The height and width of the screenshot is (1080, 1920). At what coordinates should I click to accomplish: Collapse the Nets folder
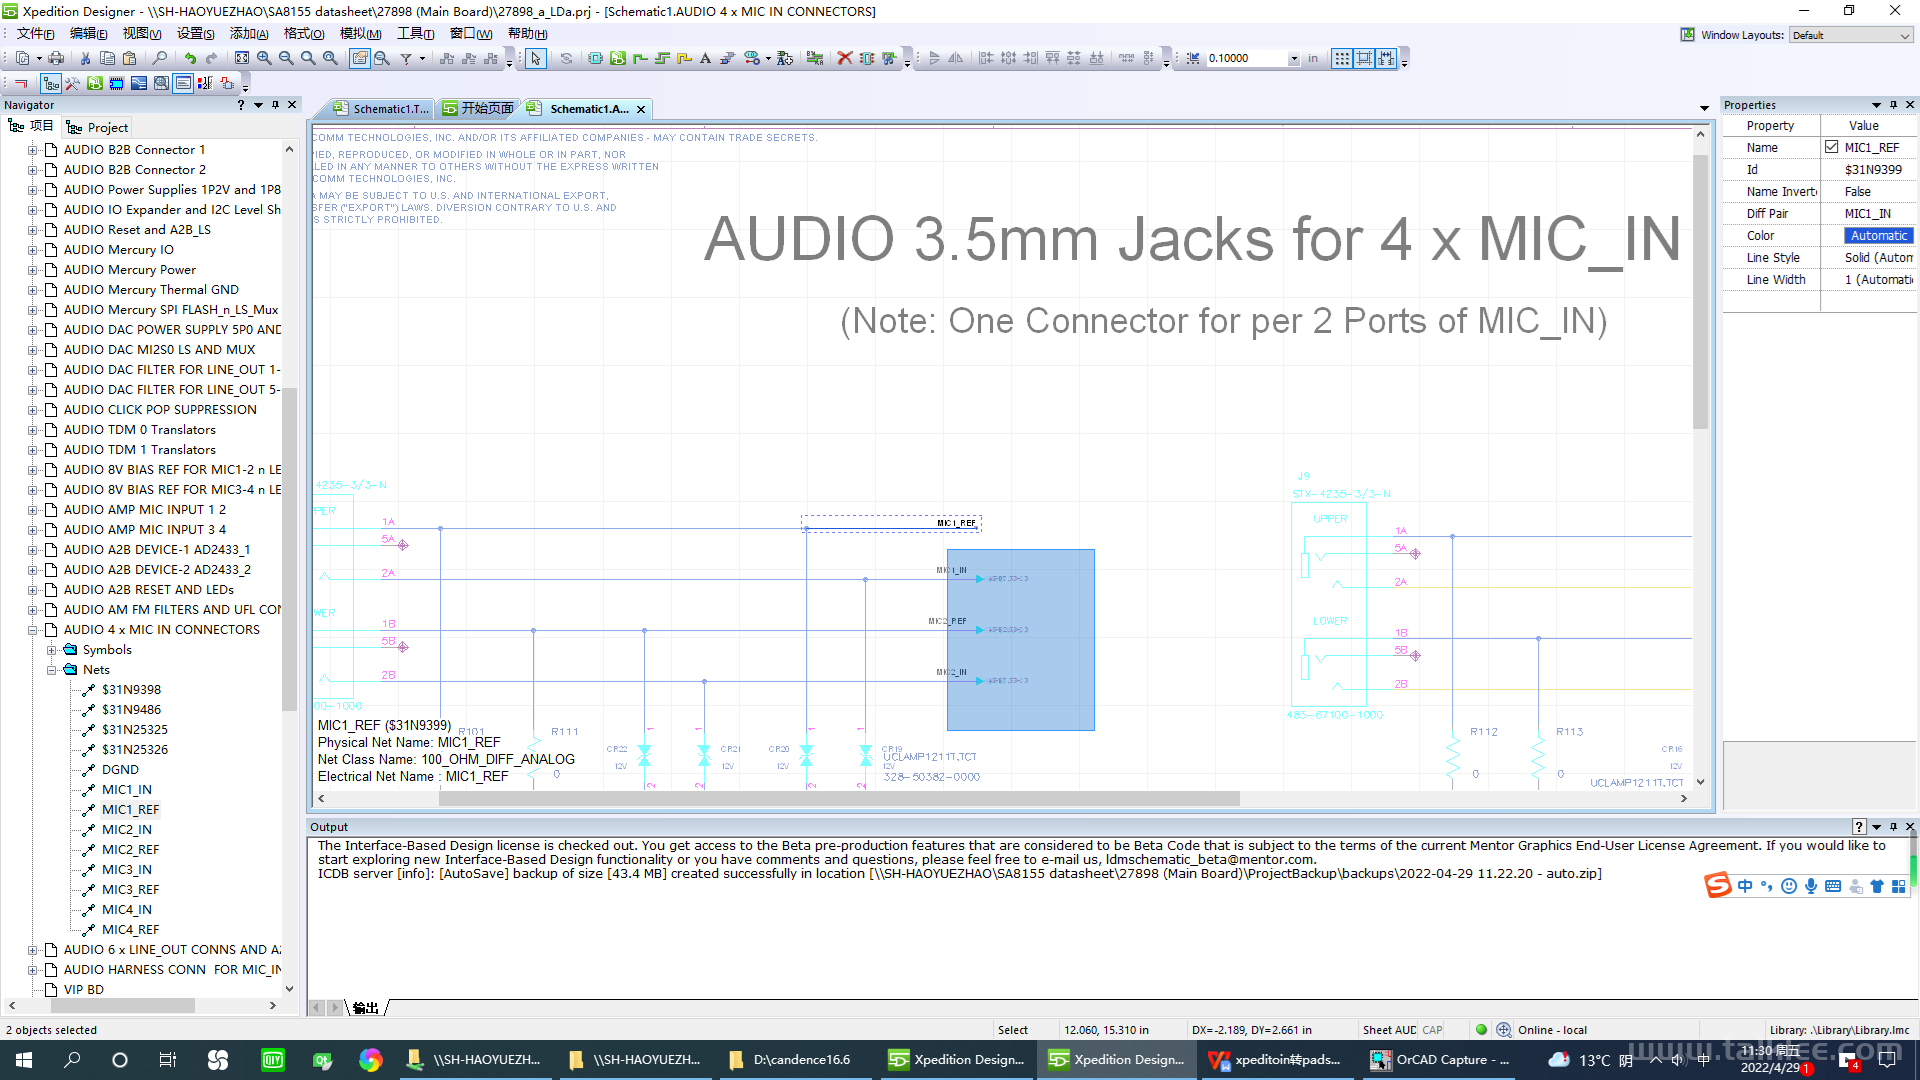51,670
